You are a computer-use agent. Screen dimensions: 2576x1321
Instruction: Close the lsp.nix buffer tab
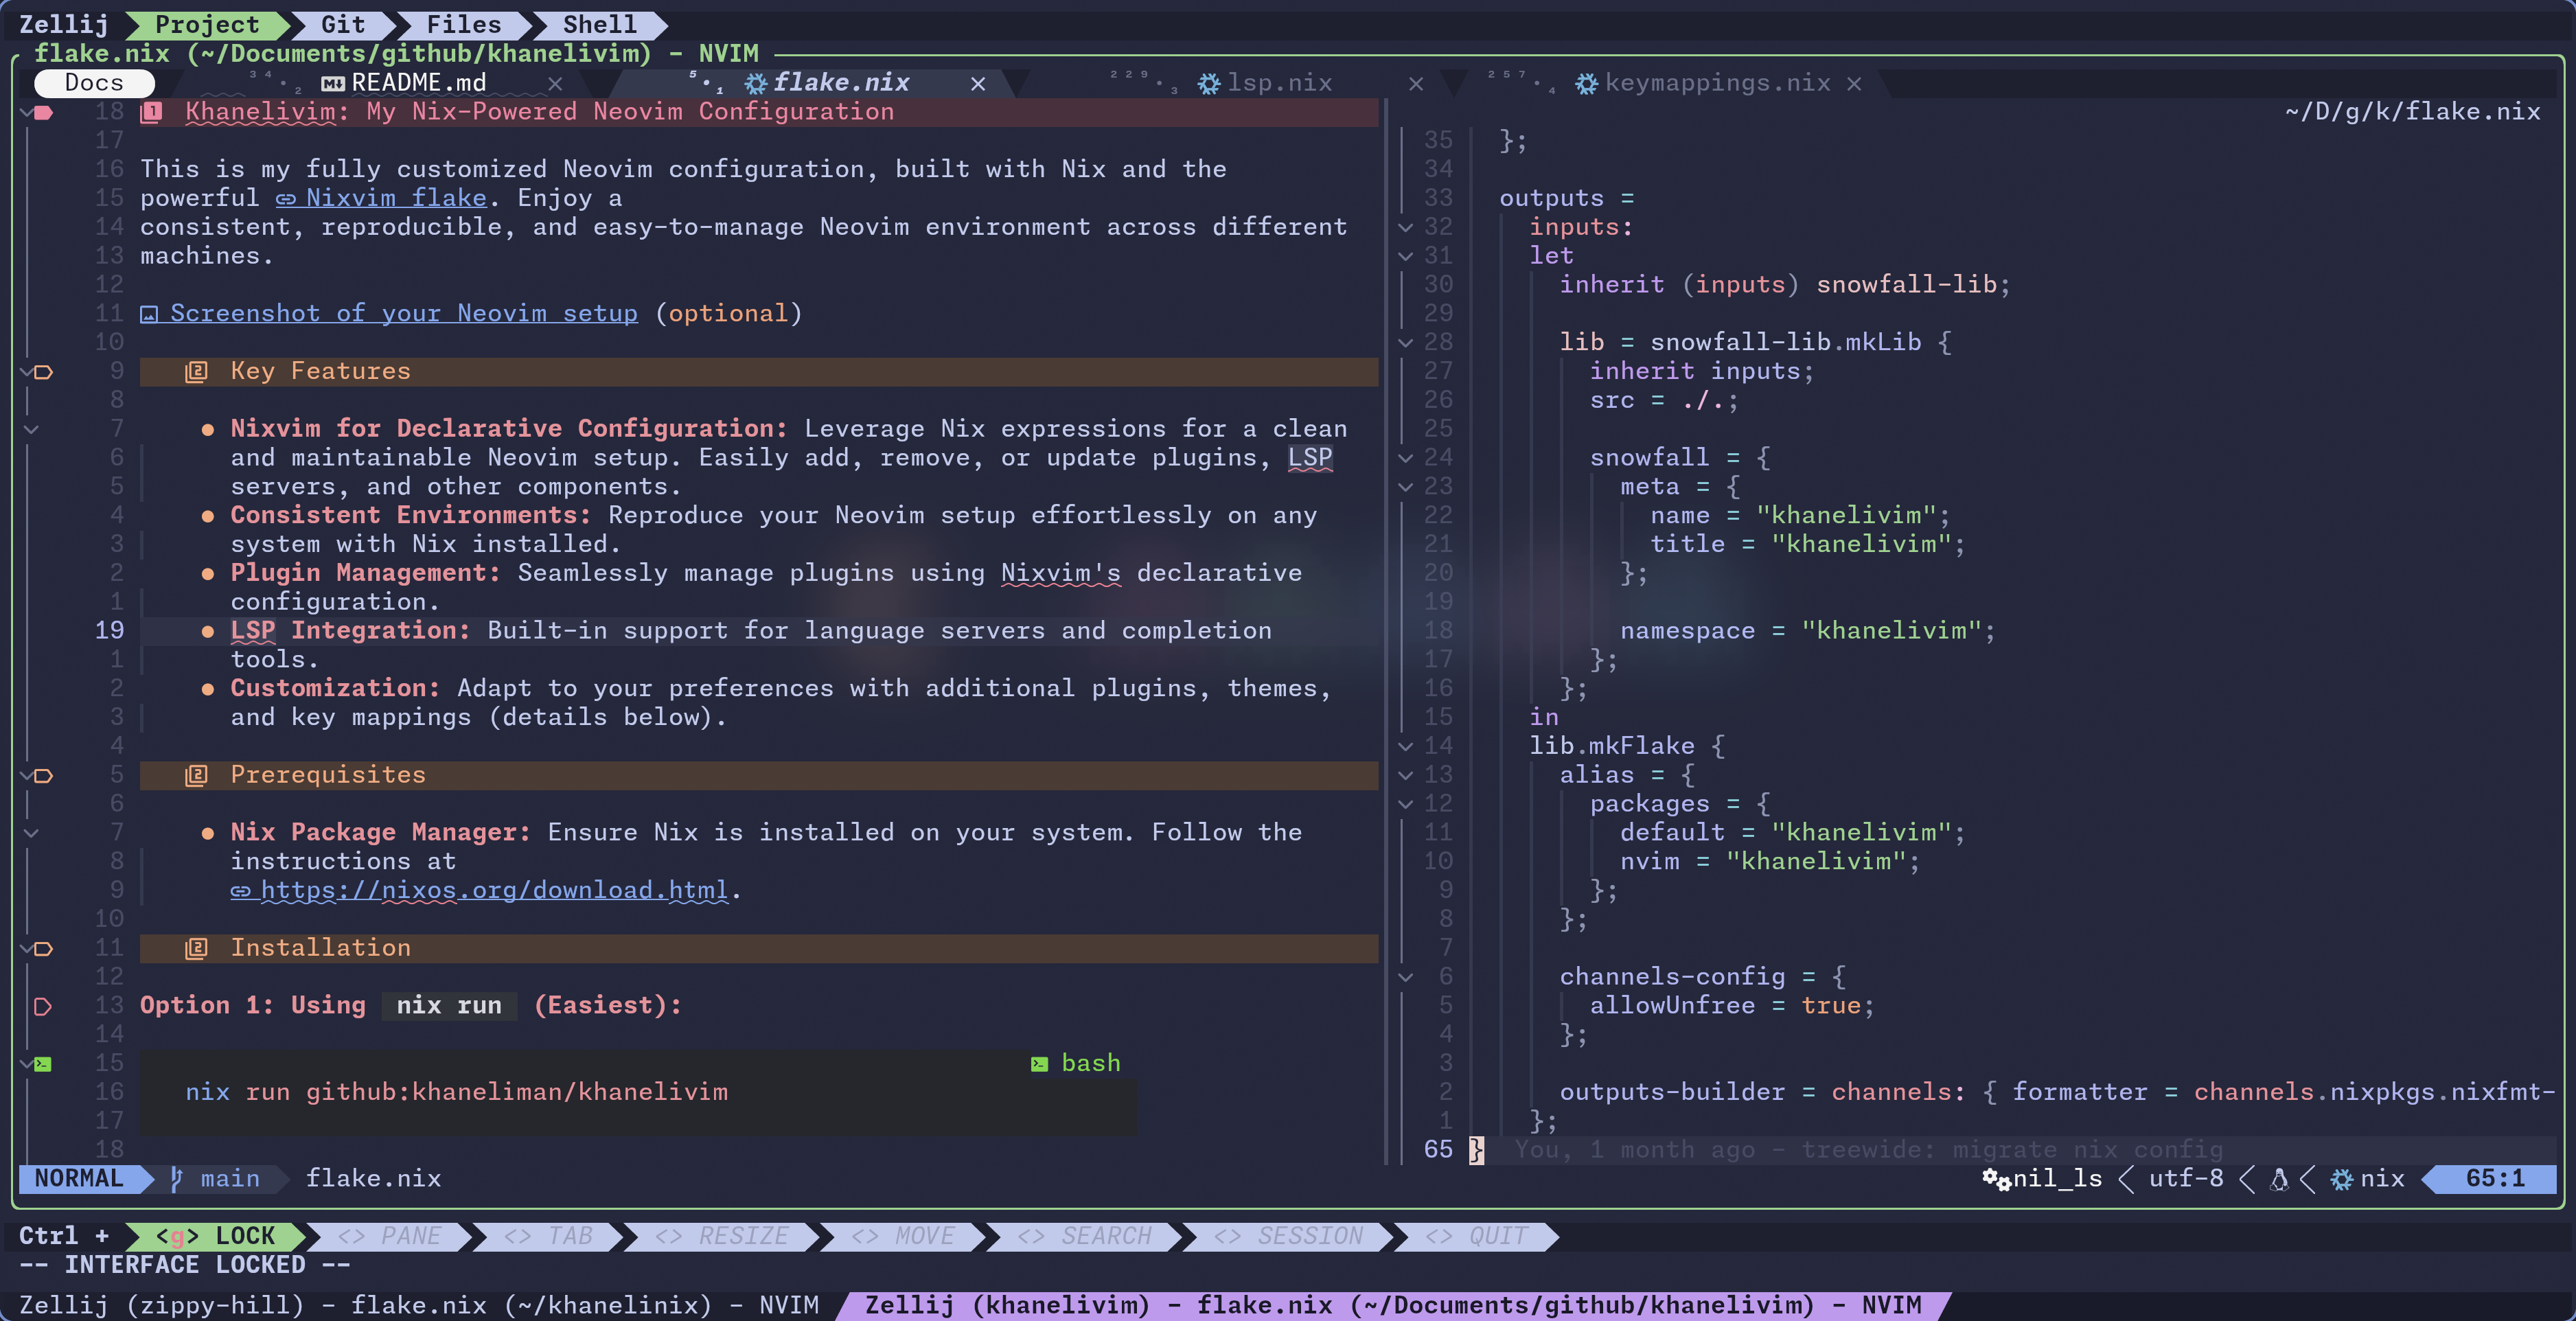1415,84
